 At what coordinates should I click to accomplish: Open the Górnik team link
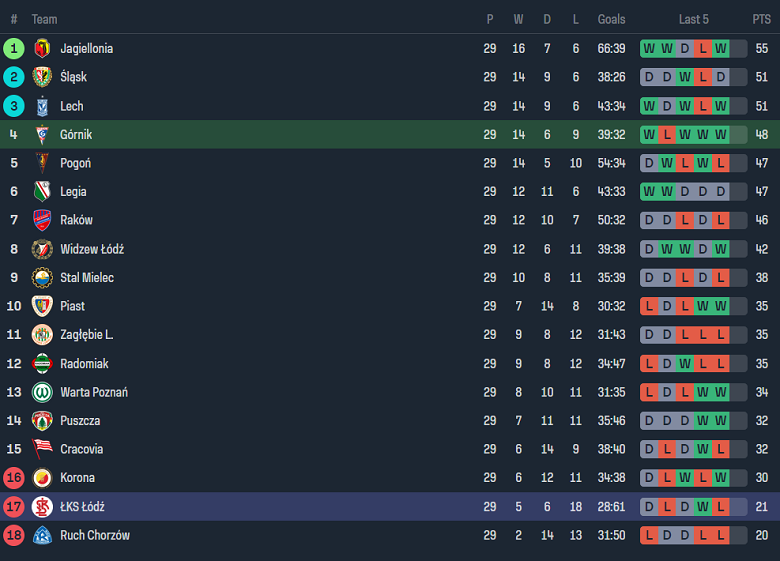[76, 134]
